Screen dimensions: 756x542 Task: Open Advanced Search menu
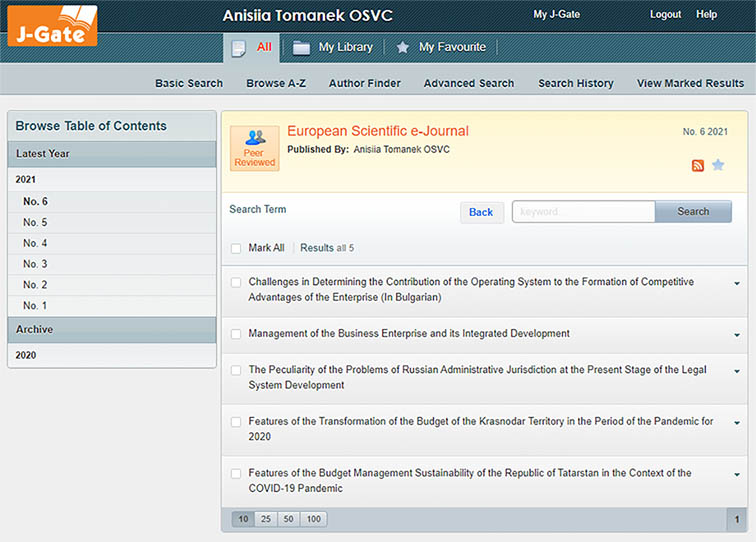(x=468, y=83)
